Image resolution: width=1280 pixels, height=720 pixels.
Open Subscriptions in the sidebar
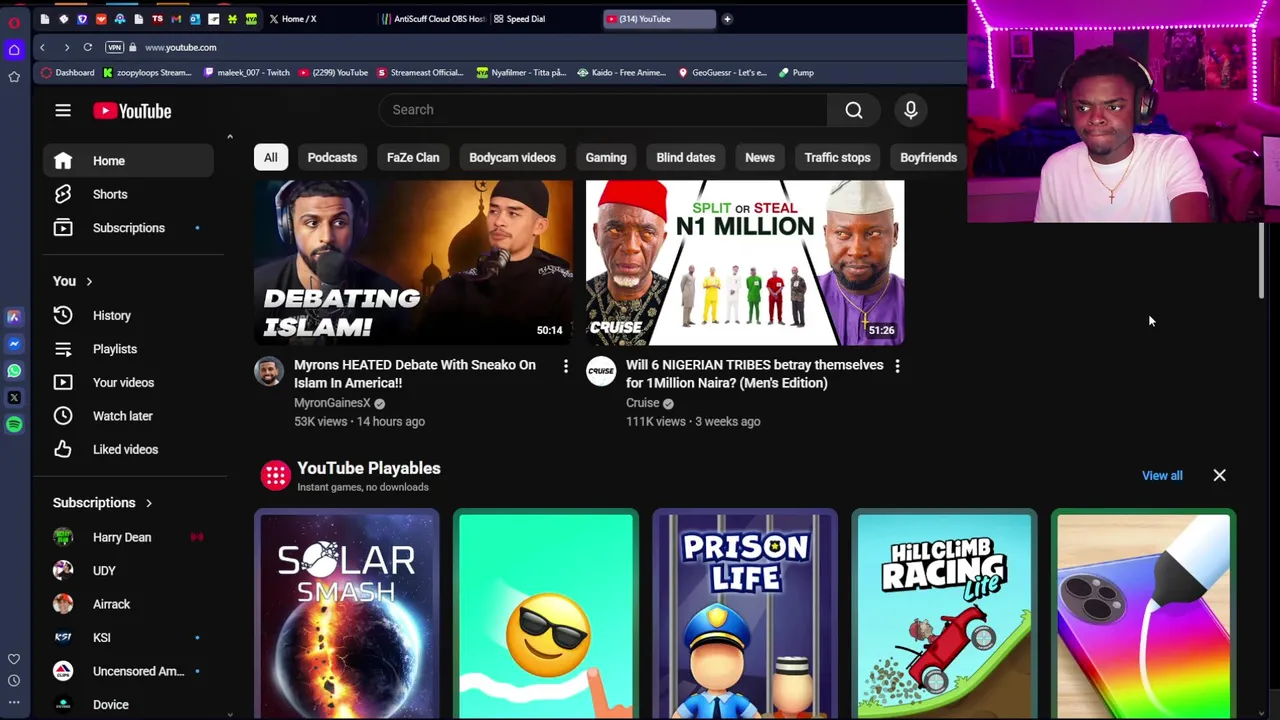tap(128, 228)
